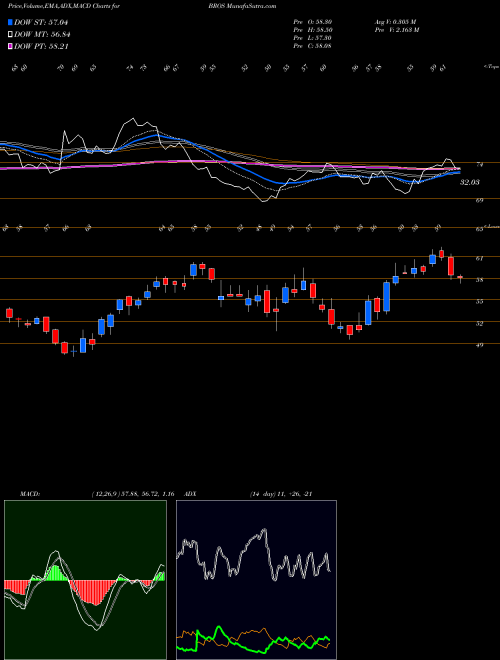Click the blue DOW ST legend swatch
Viewport: 500px width, 660px height.
click(10, 22)
